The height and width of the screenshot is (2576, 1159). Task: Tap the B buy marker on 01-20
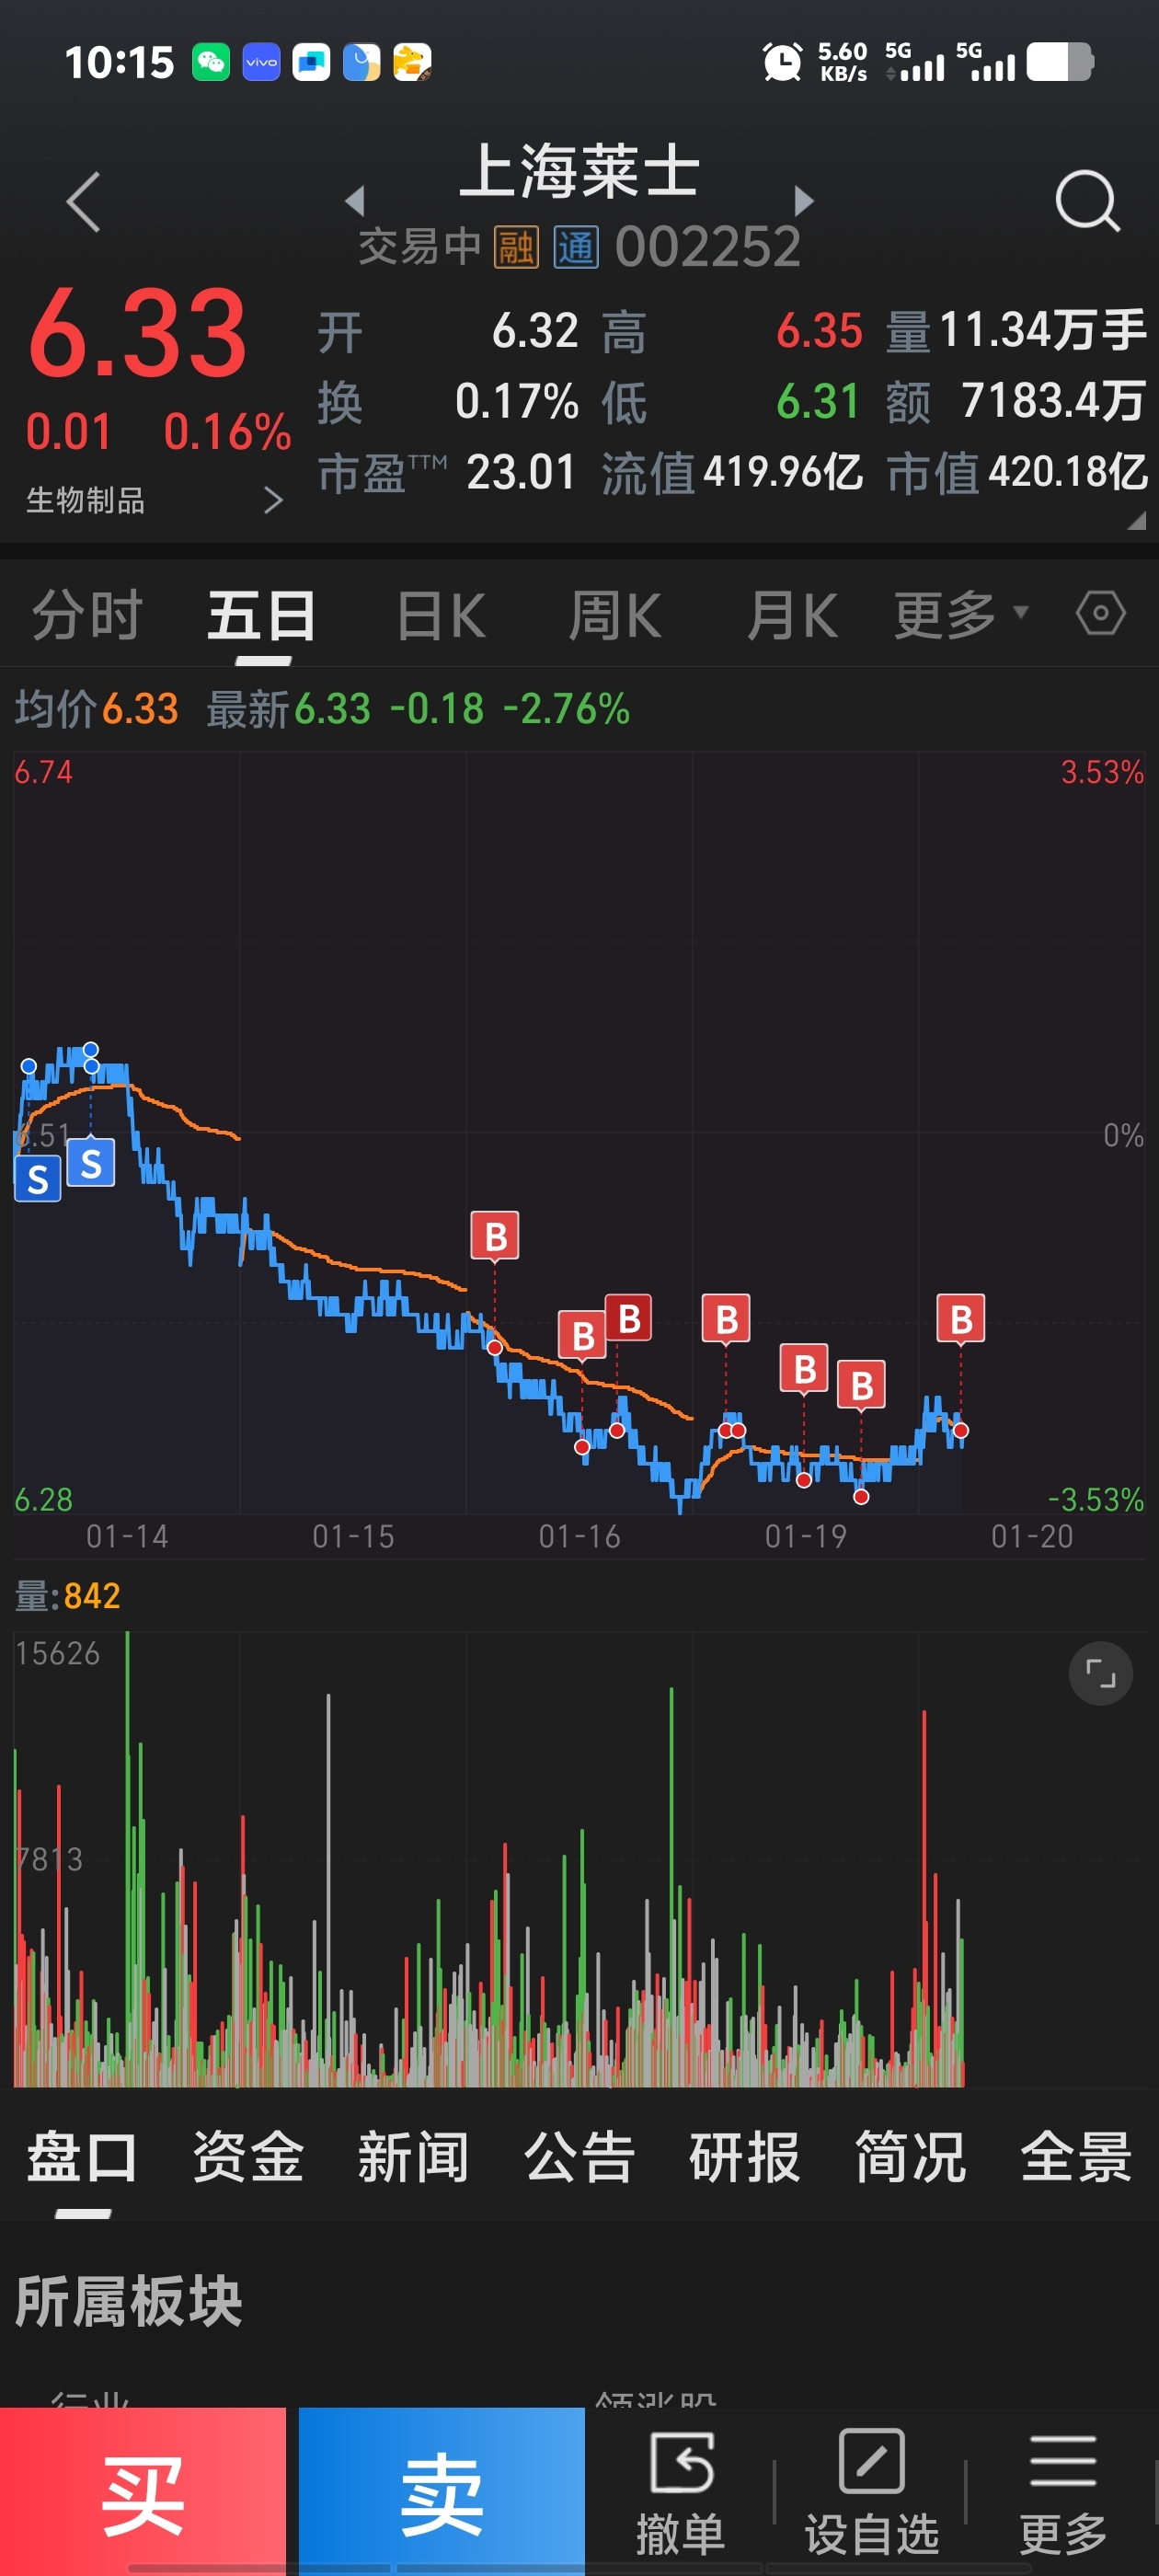click(x=960, y=1318)
